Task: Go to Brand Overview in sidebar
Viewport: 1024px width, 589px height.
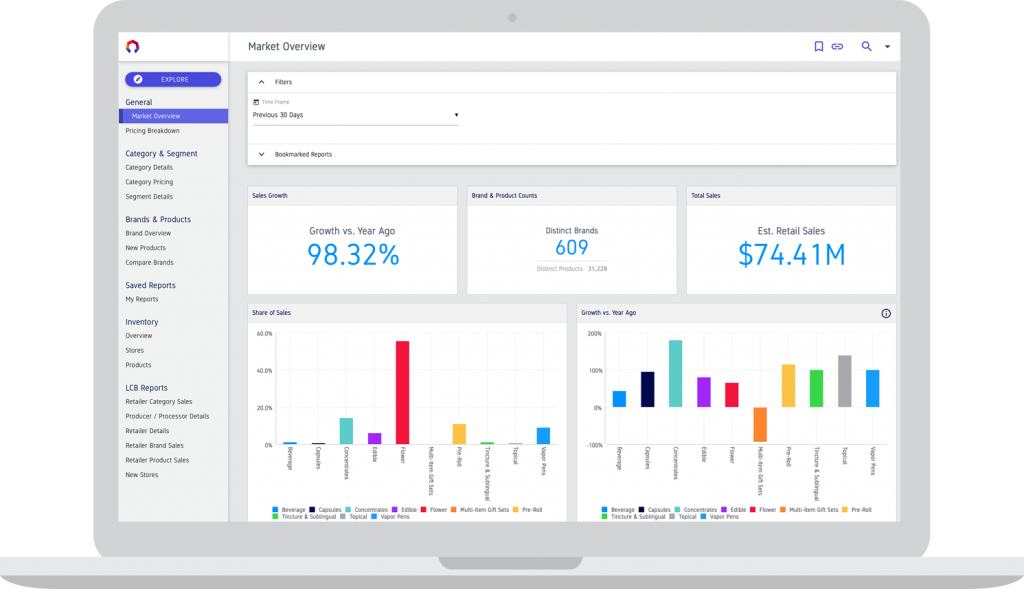Action: pyautogui.click(x=148, y=233)
